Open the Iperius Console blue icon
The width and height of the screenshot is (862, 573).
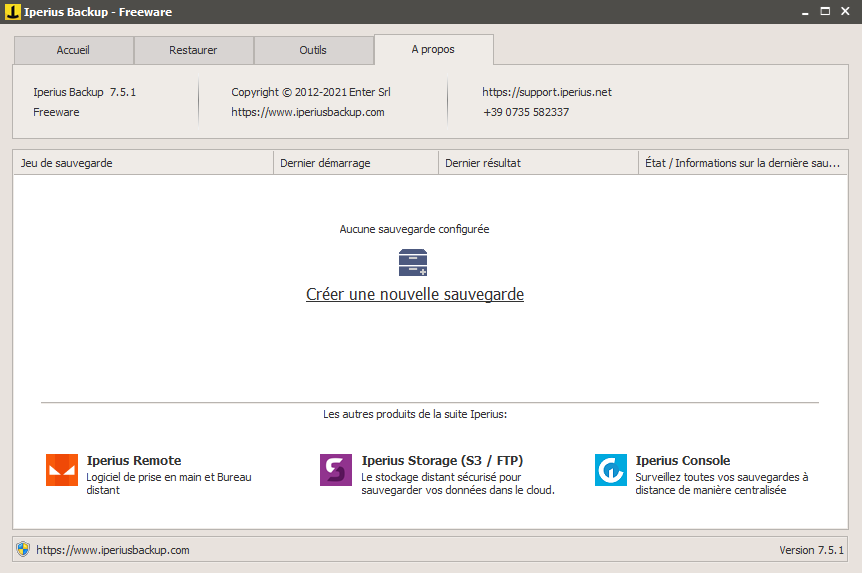tap(611, 470)
